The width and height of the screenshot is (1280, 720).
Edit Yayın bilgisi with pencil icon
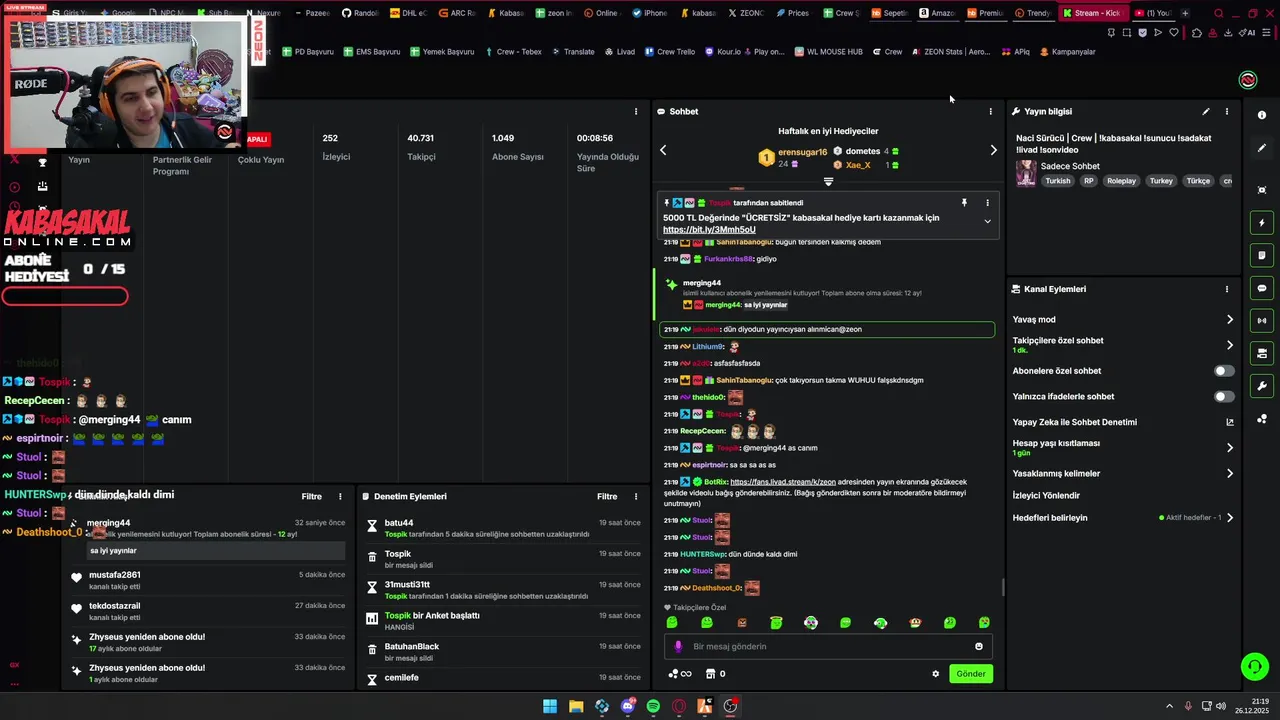[1206, 111]
